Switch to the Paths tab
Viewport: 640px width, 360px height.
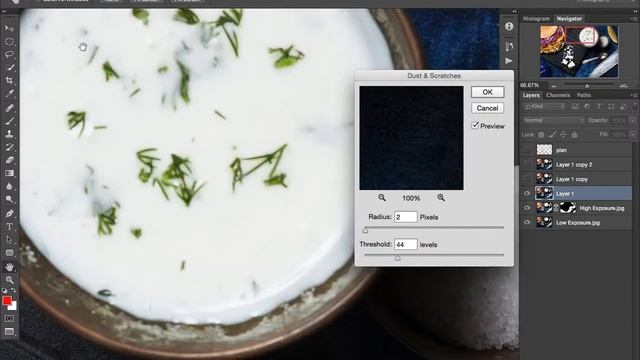tap(584, 95)
